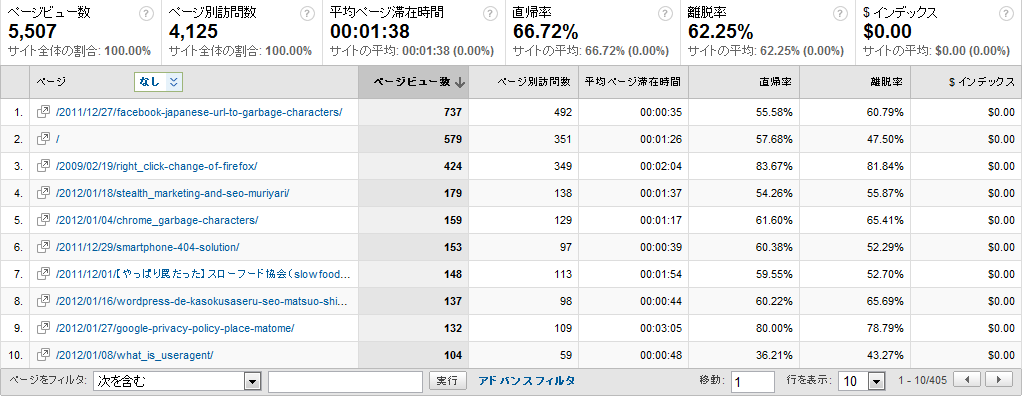Viewport: 1029px width, 401px height.
Task: Click the 移動 row number input
Action: tap(752, 381)
